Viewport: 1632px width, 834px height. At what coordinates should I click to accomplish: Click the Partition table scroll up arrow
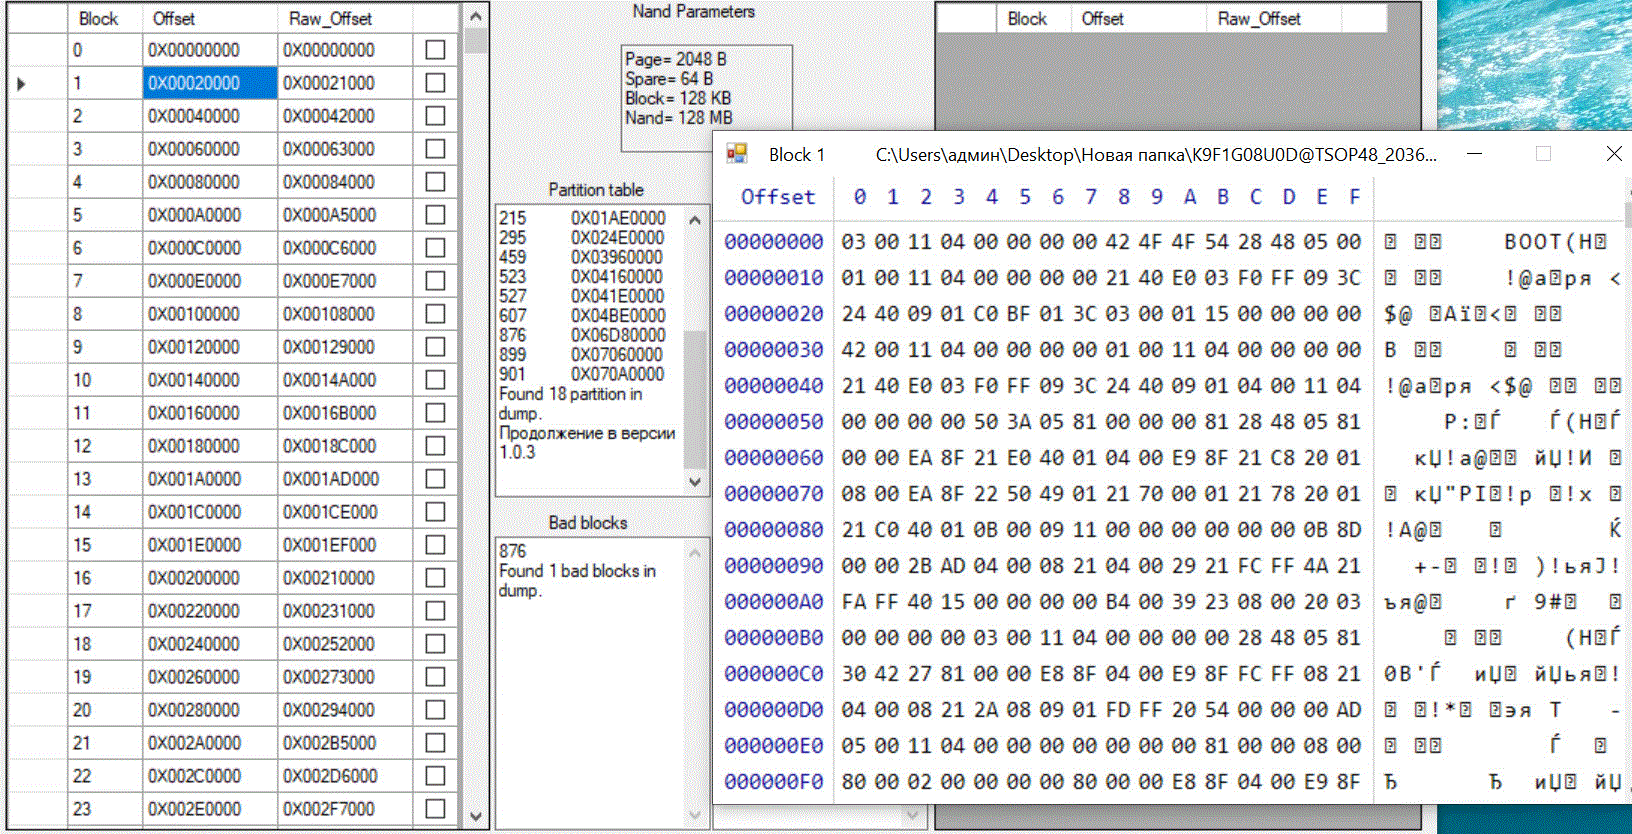tap(695, 219)
